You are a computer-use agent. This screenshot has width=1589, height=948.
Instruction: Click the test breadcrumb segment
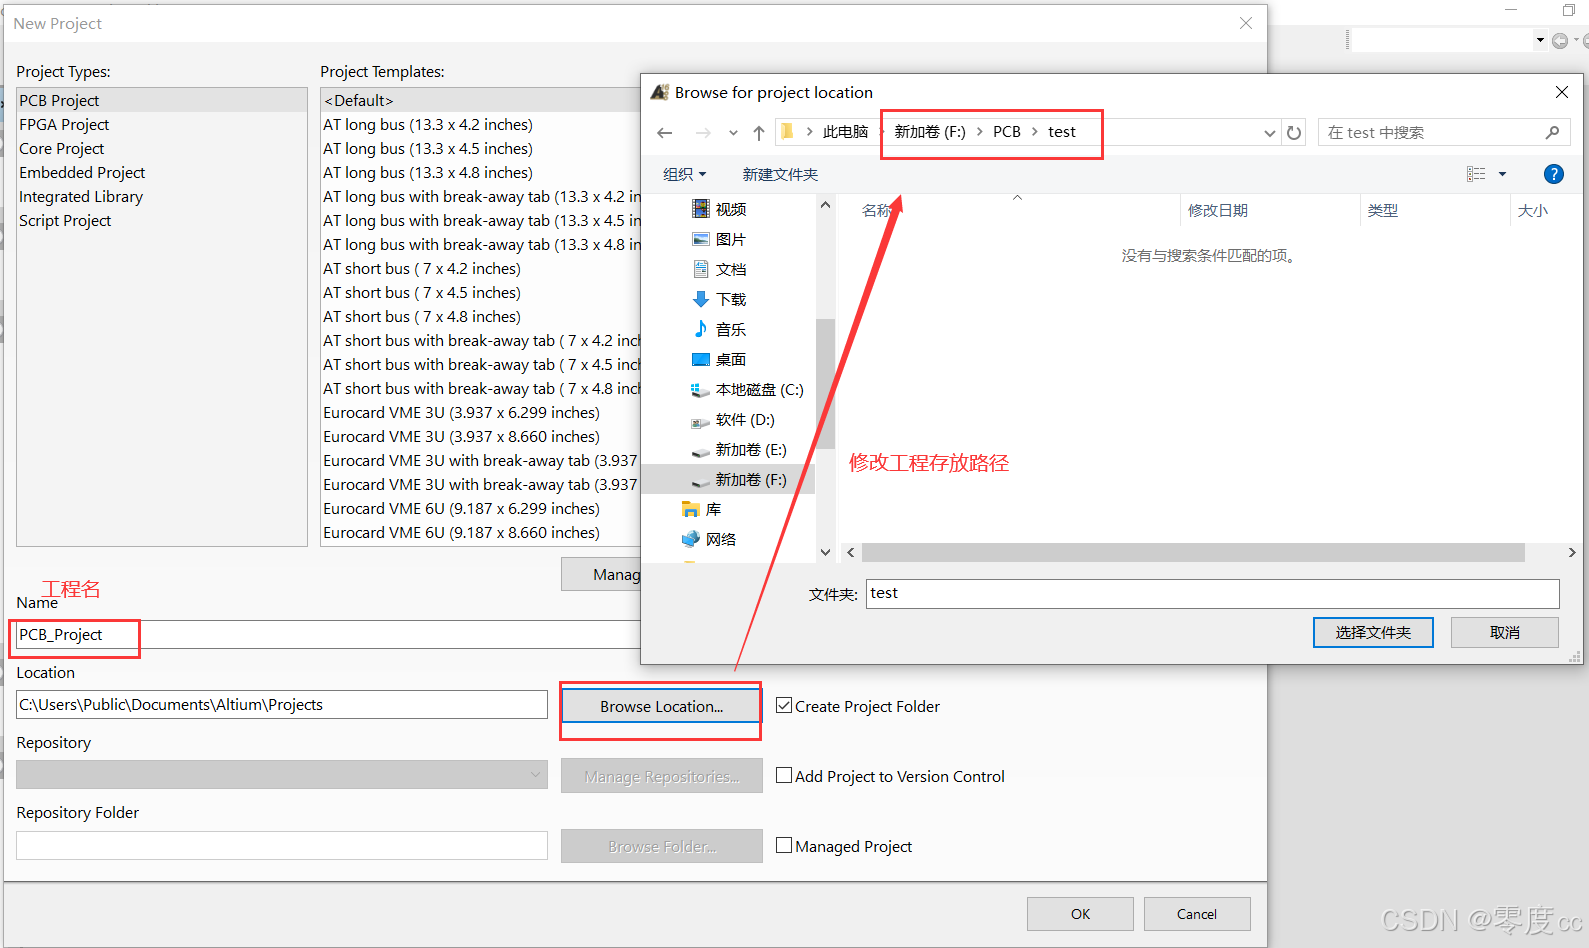pyautogui.click(x=1062, y=132)
